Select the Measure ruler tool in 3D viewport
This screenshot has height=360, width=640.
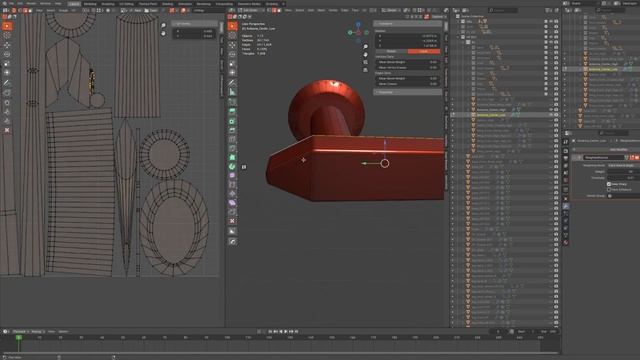[x=232, y=92]
